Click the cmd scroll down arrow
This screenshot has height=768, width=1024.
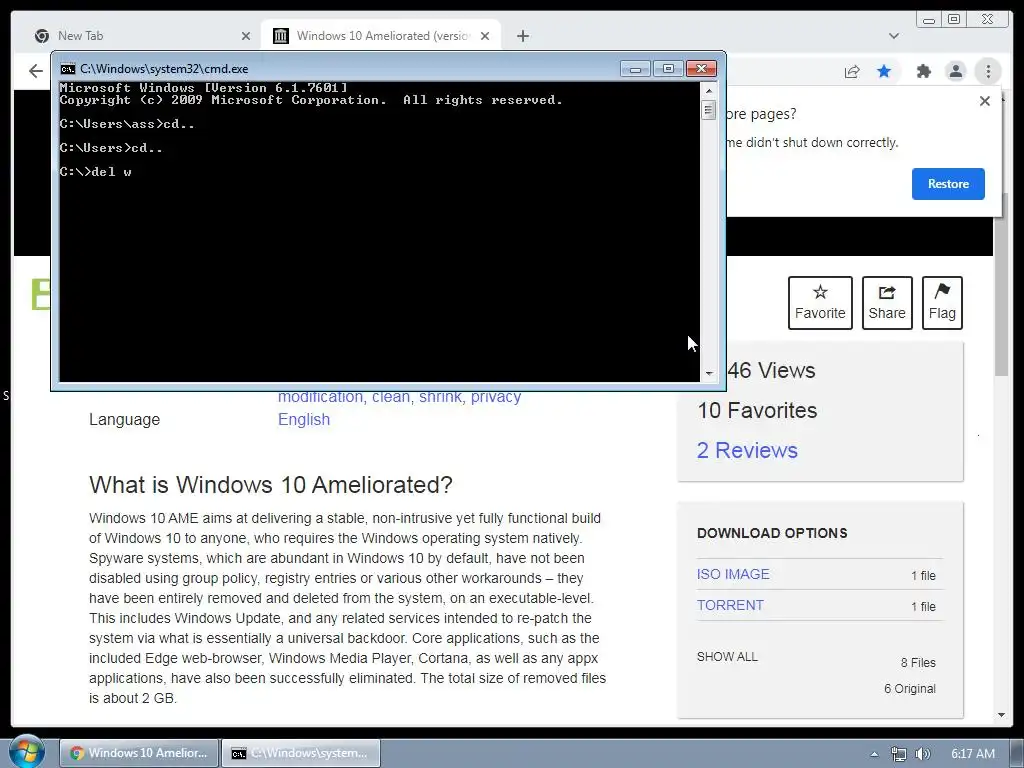pyautogui.click(x=709, y=374)
